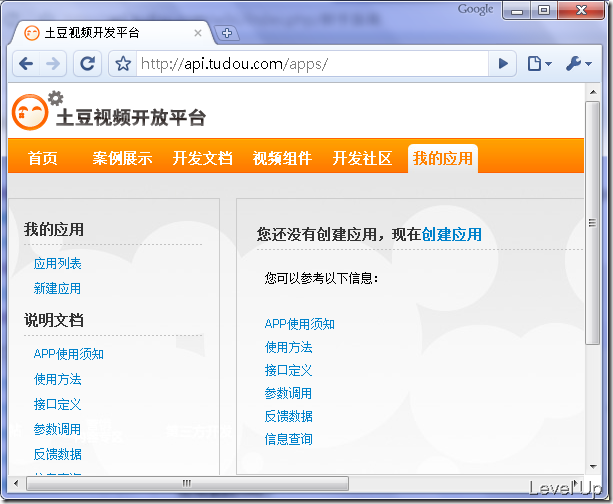Open main panel link 反馈数据

point(289,416)
